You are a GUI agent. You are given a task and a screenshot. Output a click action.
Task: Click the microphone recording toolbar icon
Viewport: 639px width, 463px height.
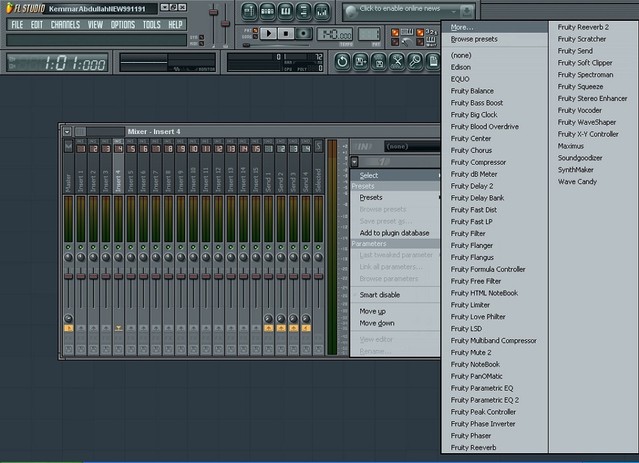tap(415, 62)
